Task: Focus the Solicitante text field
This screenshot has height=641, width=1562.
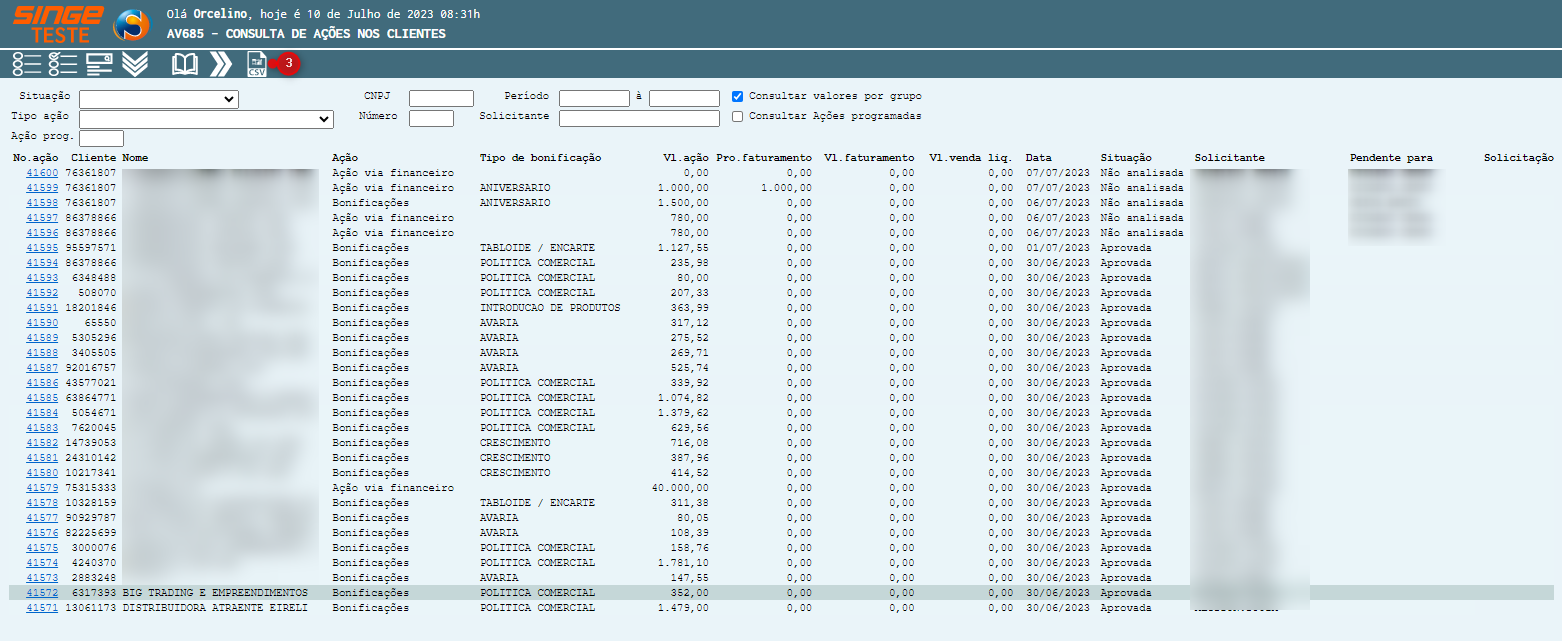Action: point(639,118)
